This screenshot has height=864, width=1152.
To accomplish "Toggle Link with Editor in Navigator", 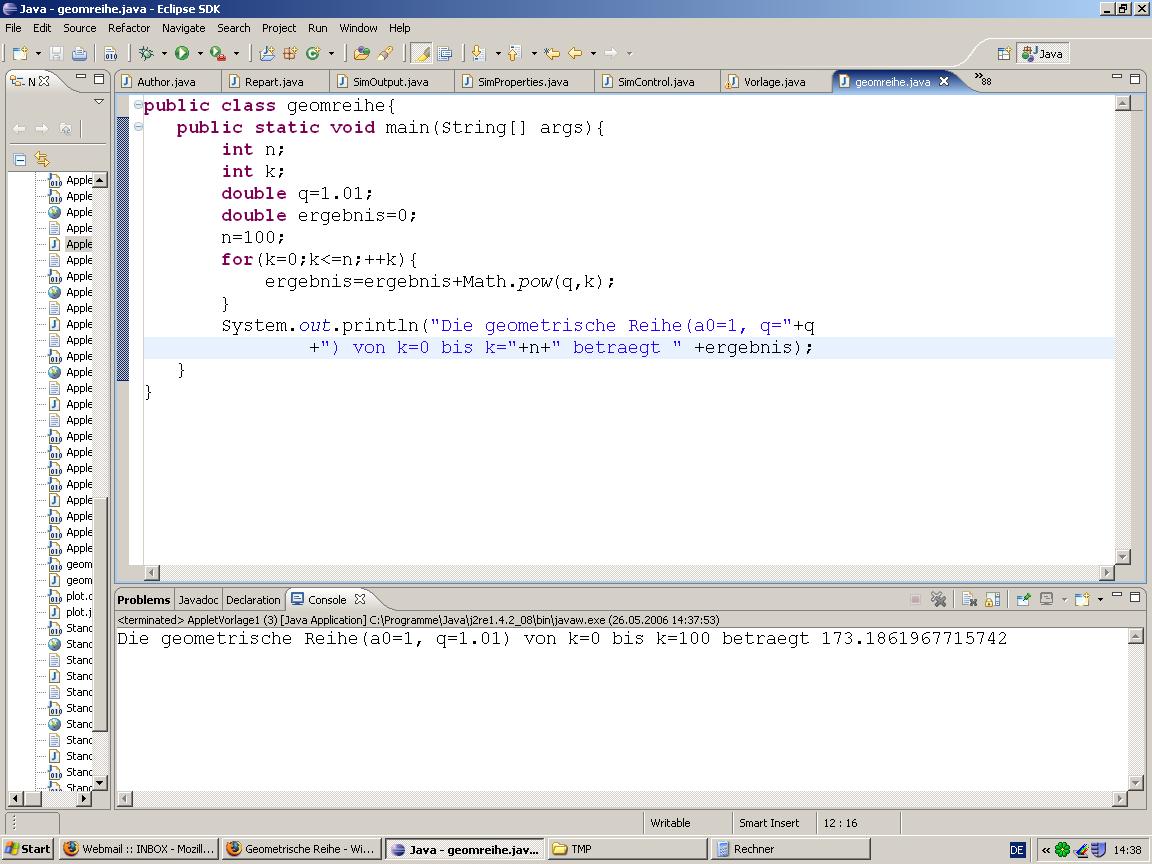I will pyautogui.click(x=41, y=159).
